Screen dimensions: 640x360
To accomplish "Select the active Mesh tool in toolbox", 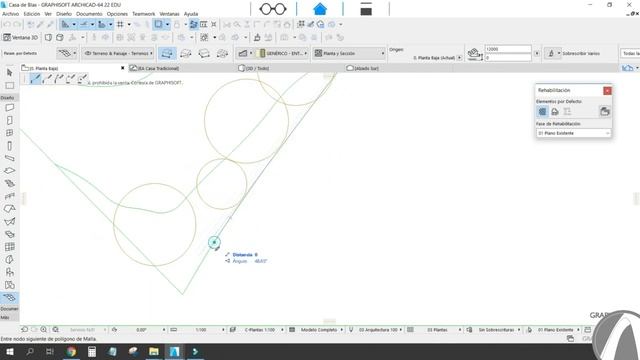I will [9, 298].
